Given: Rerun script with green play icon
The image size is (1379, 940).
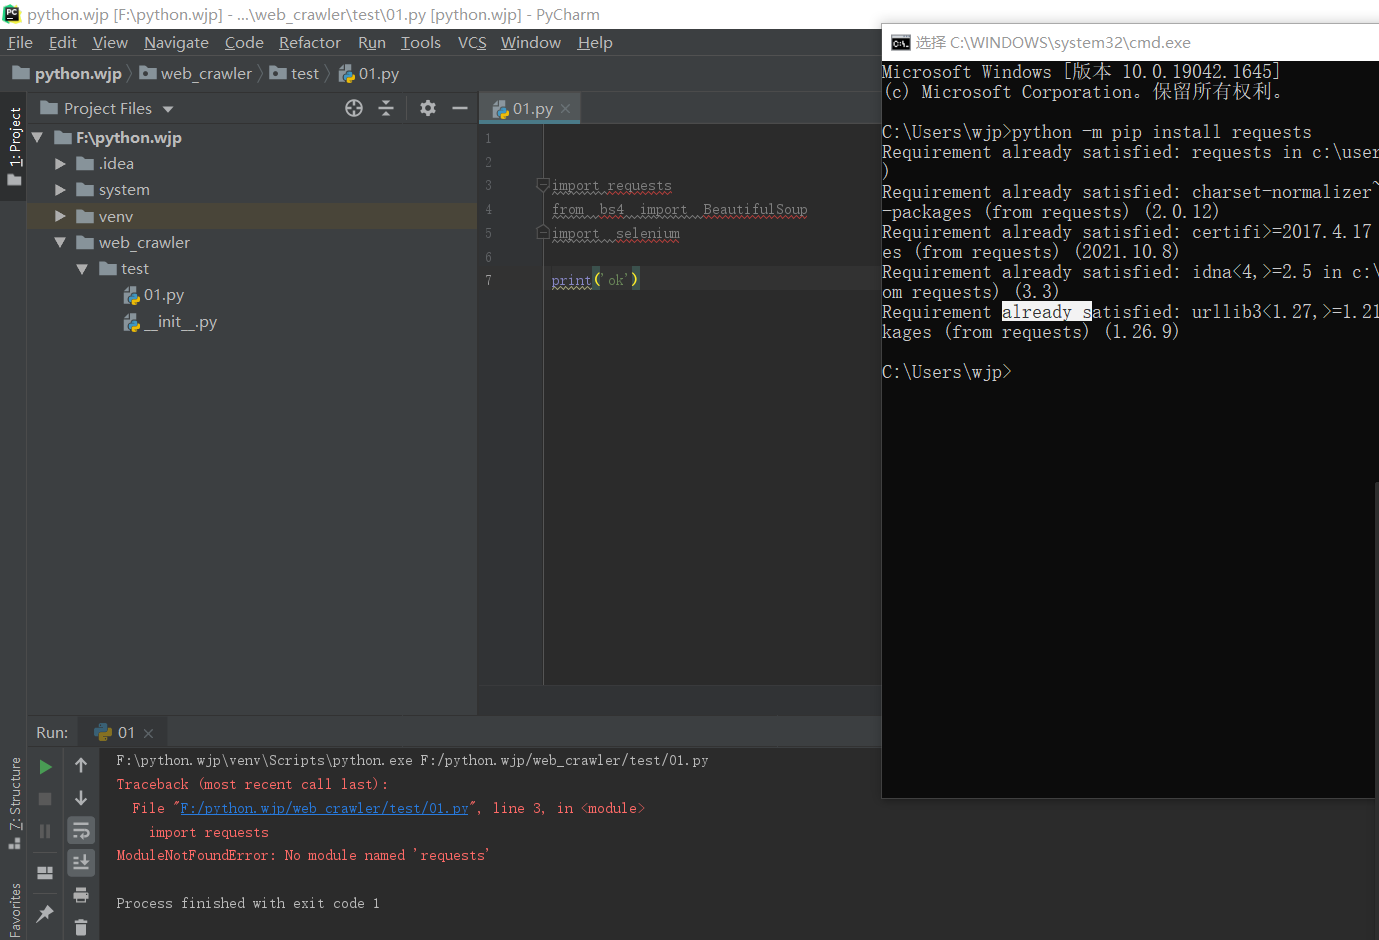Looking at the screenshot, I should 45,767.
